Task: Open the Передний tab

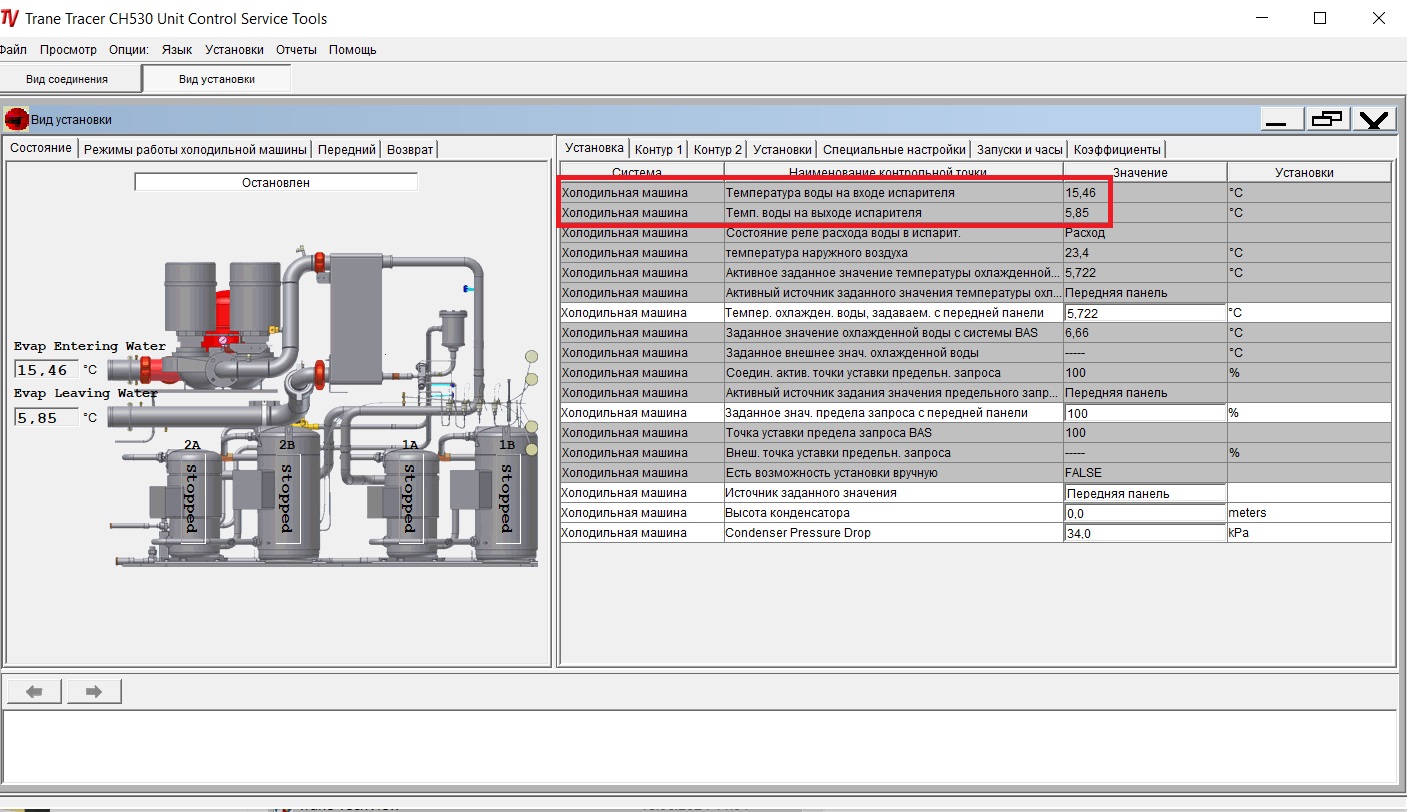Action: click(347, 149)
